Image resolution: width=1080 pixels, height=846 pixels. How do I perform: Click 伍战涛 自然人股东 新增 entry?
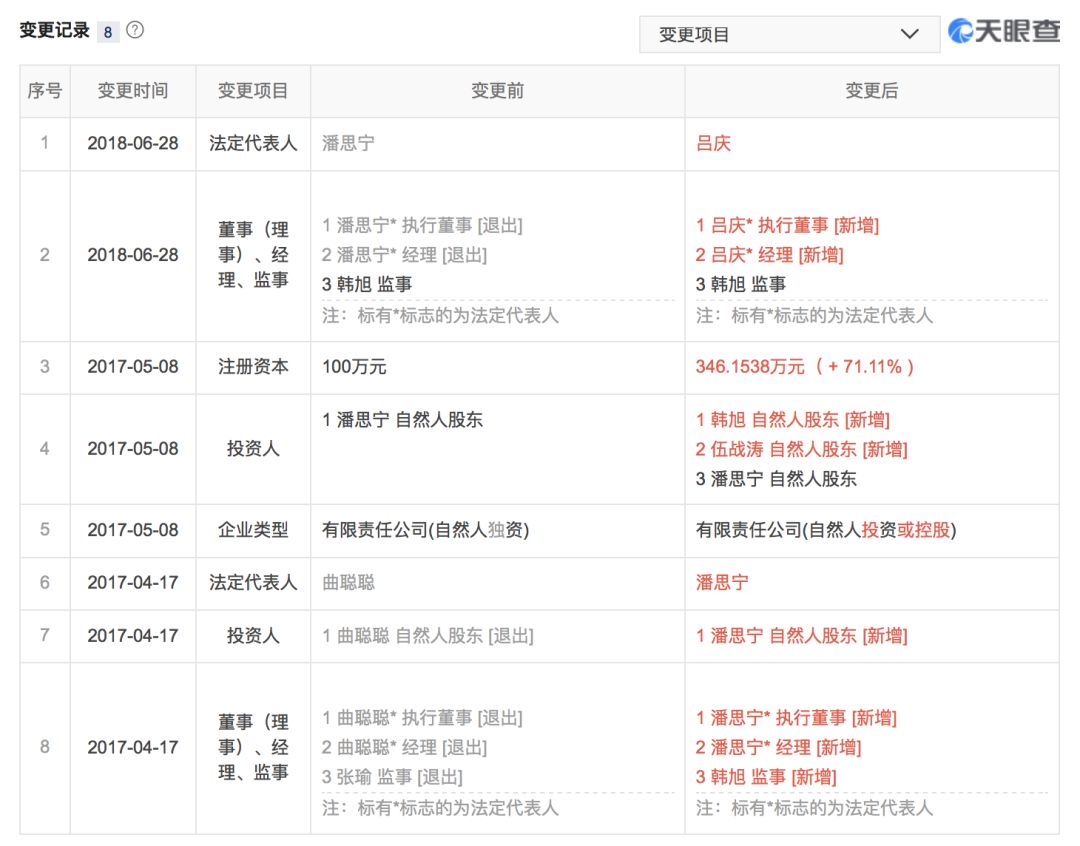point(801,449)
